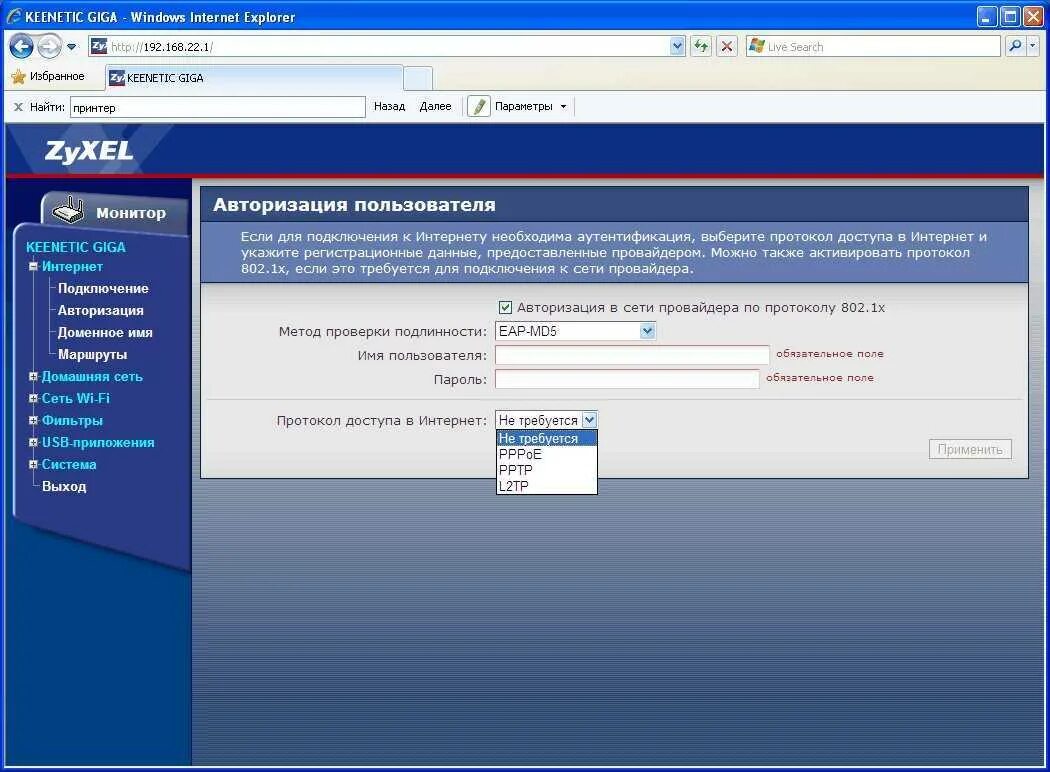The height and width of the screenshot is (772, 1050).
Task: Click the ZyXEL favicon in address bar
Action: (99, 46)
